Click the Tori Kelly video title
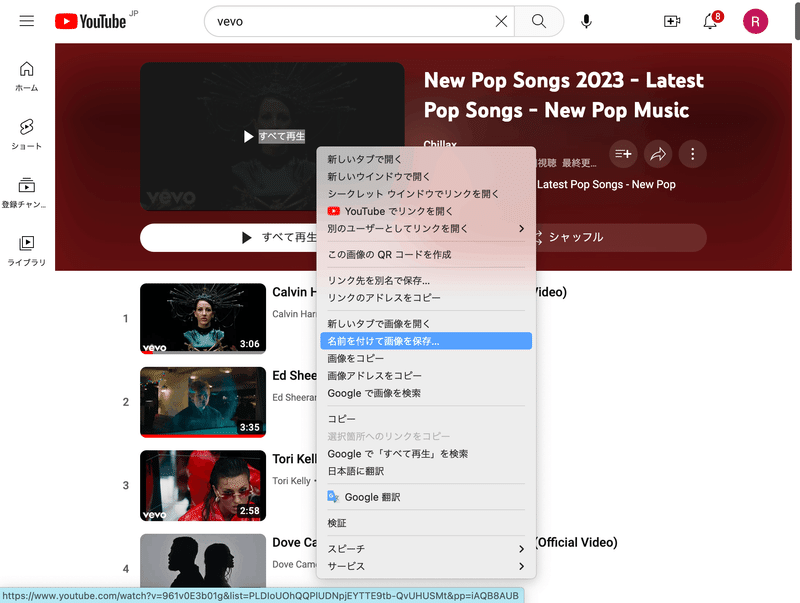800x603 pixels. pyautogui.click(x=294, y=459)
